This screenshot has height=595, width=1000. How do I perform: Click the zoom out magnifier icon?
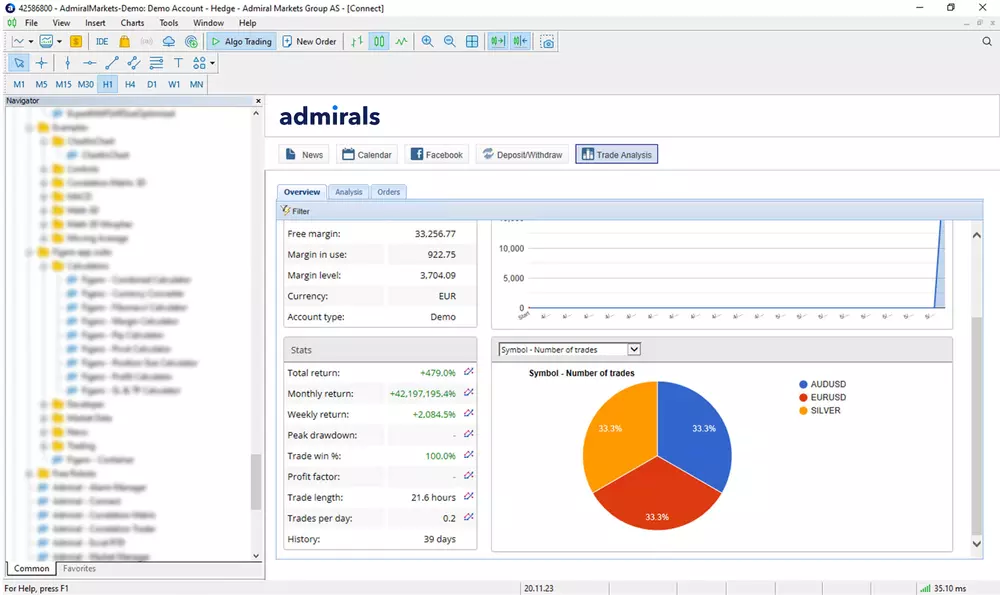pyautogui.click(x=449, y=42)
